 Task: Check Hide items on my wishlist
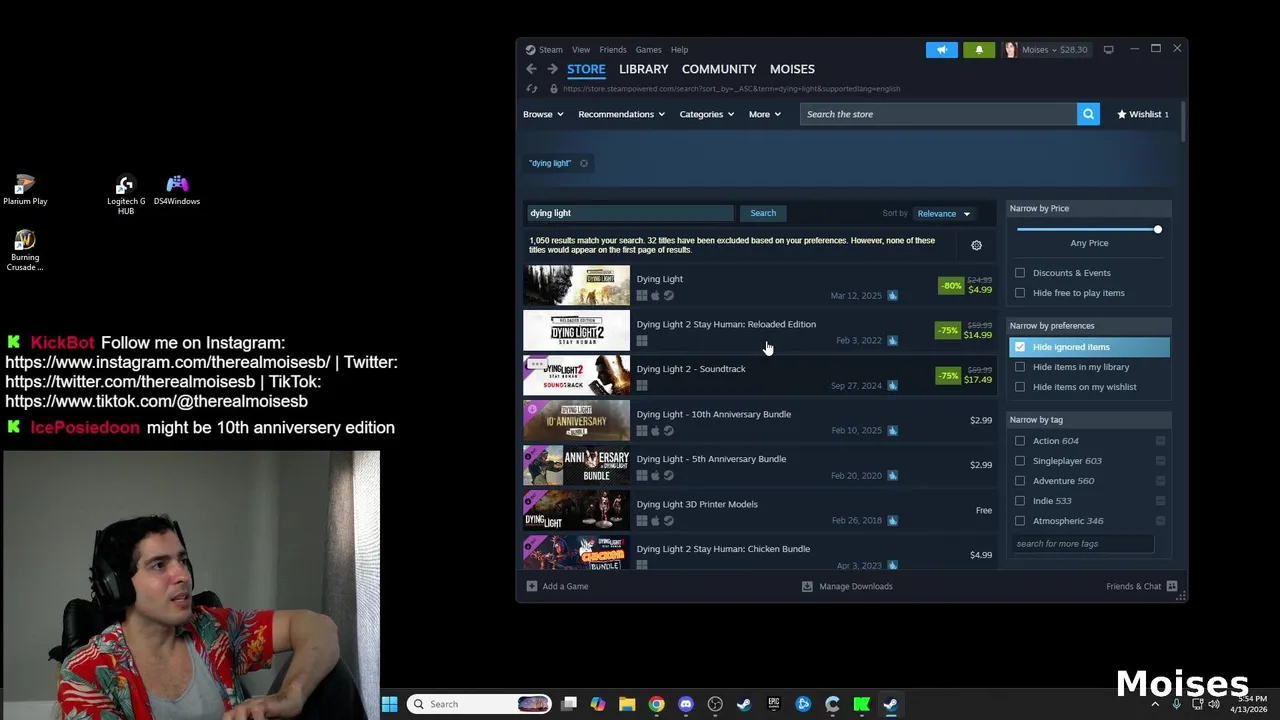pos(1020,387)
